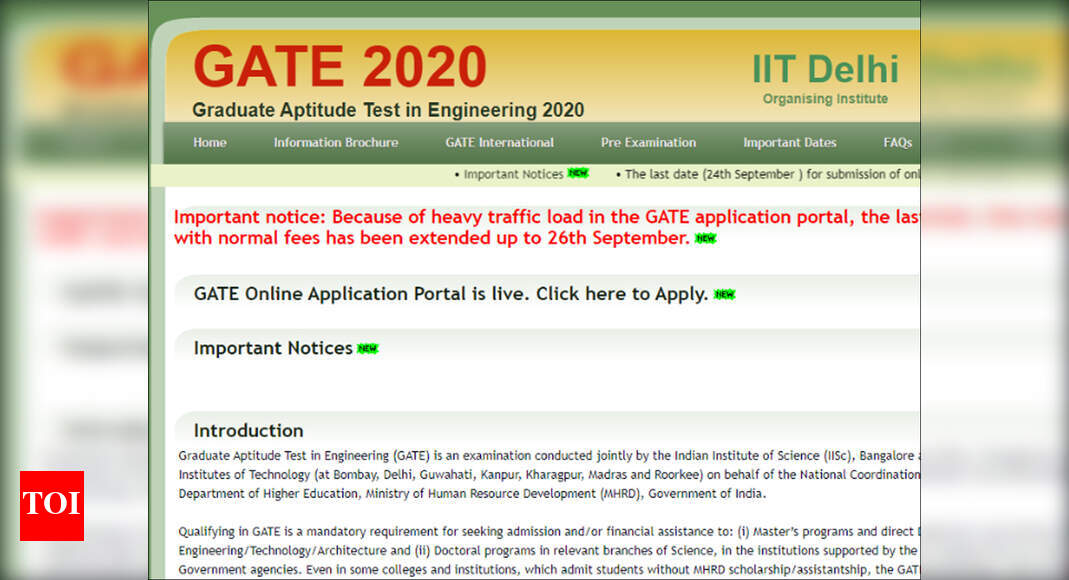Screen dimensions: 1069x580
Task: Open the Home menu item
Action: (x=209, y=142)
